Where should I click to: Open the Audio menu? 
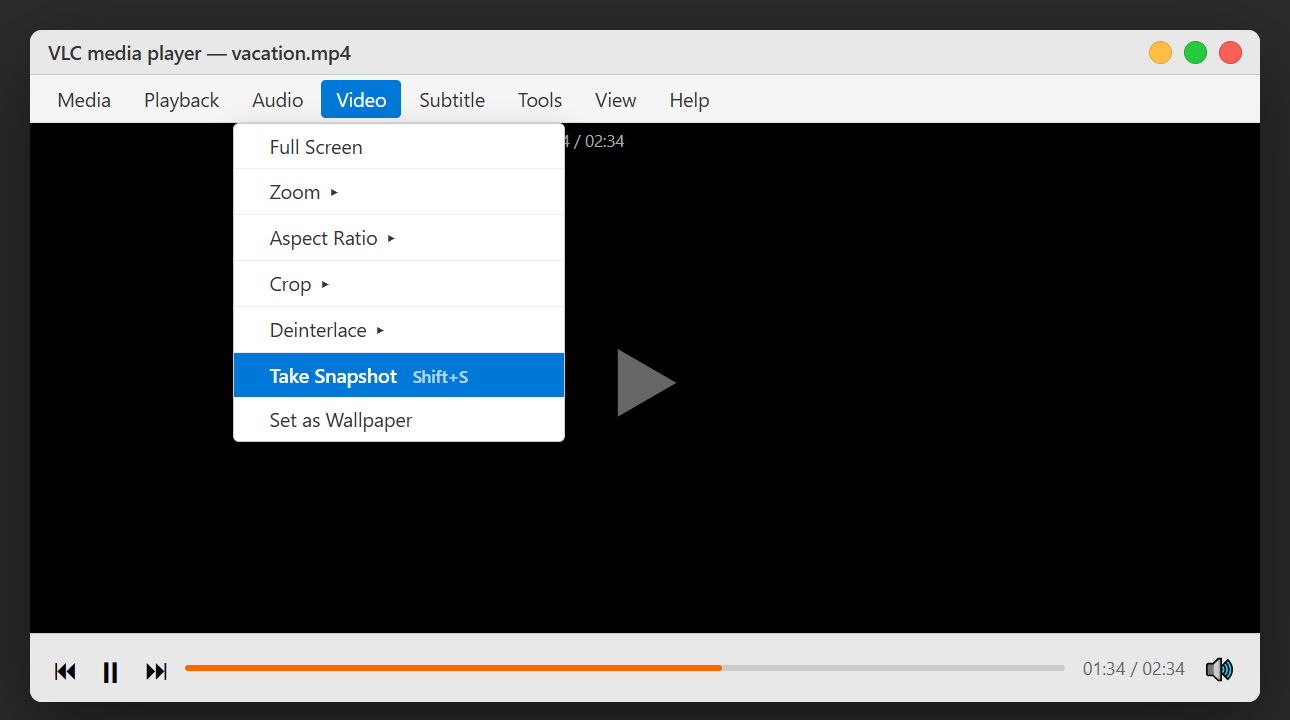click(278, 100)
